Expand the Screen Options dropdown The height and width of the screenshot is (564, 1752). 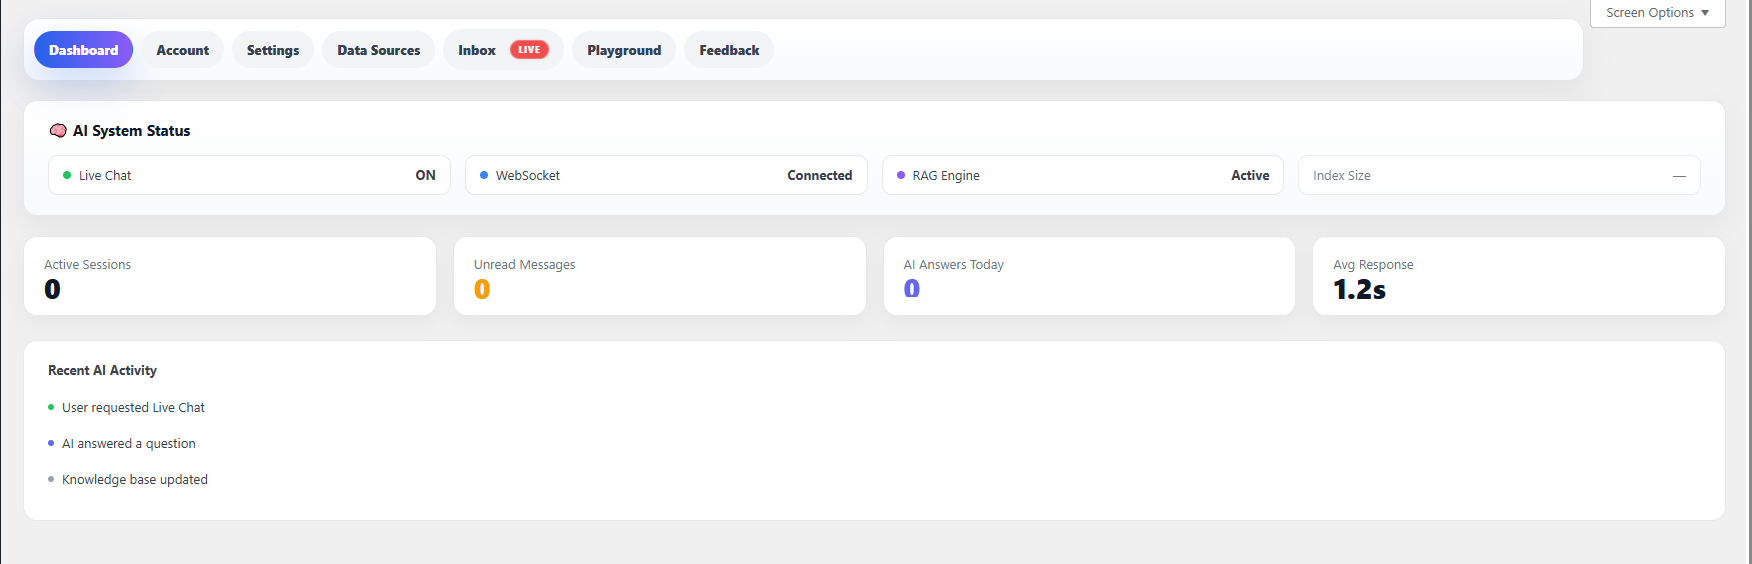1657,13
